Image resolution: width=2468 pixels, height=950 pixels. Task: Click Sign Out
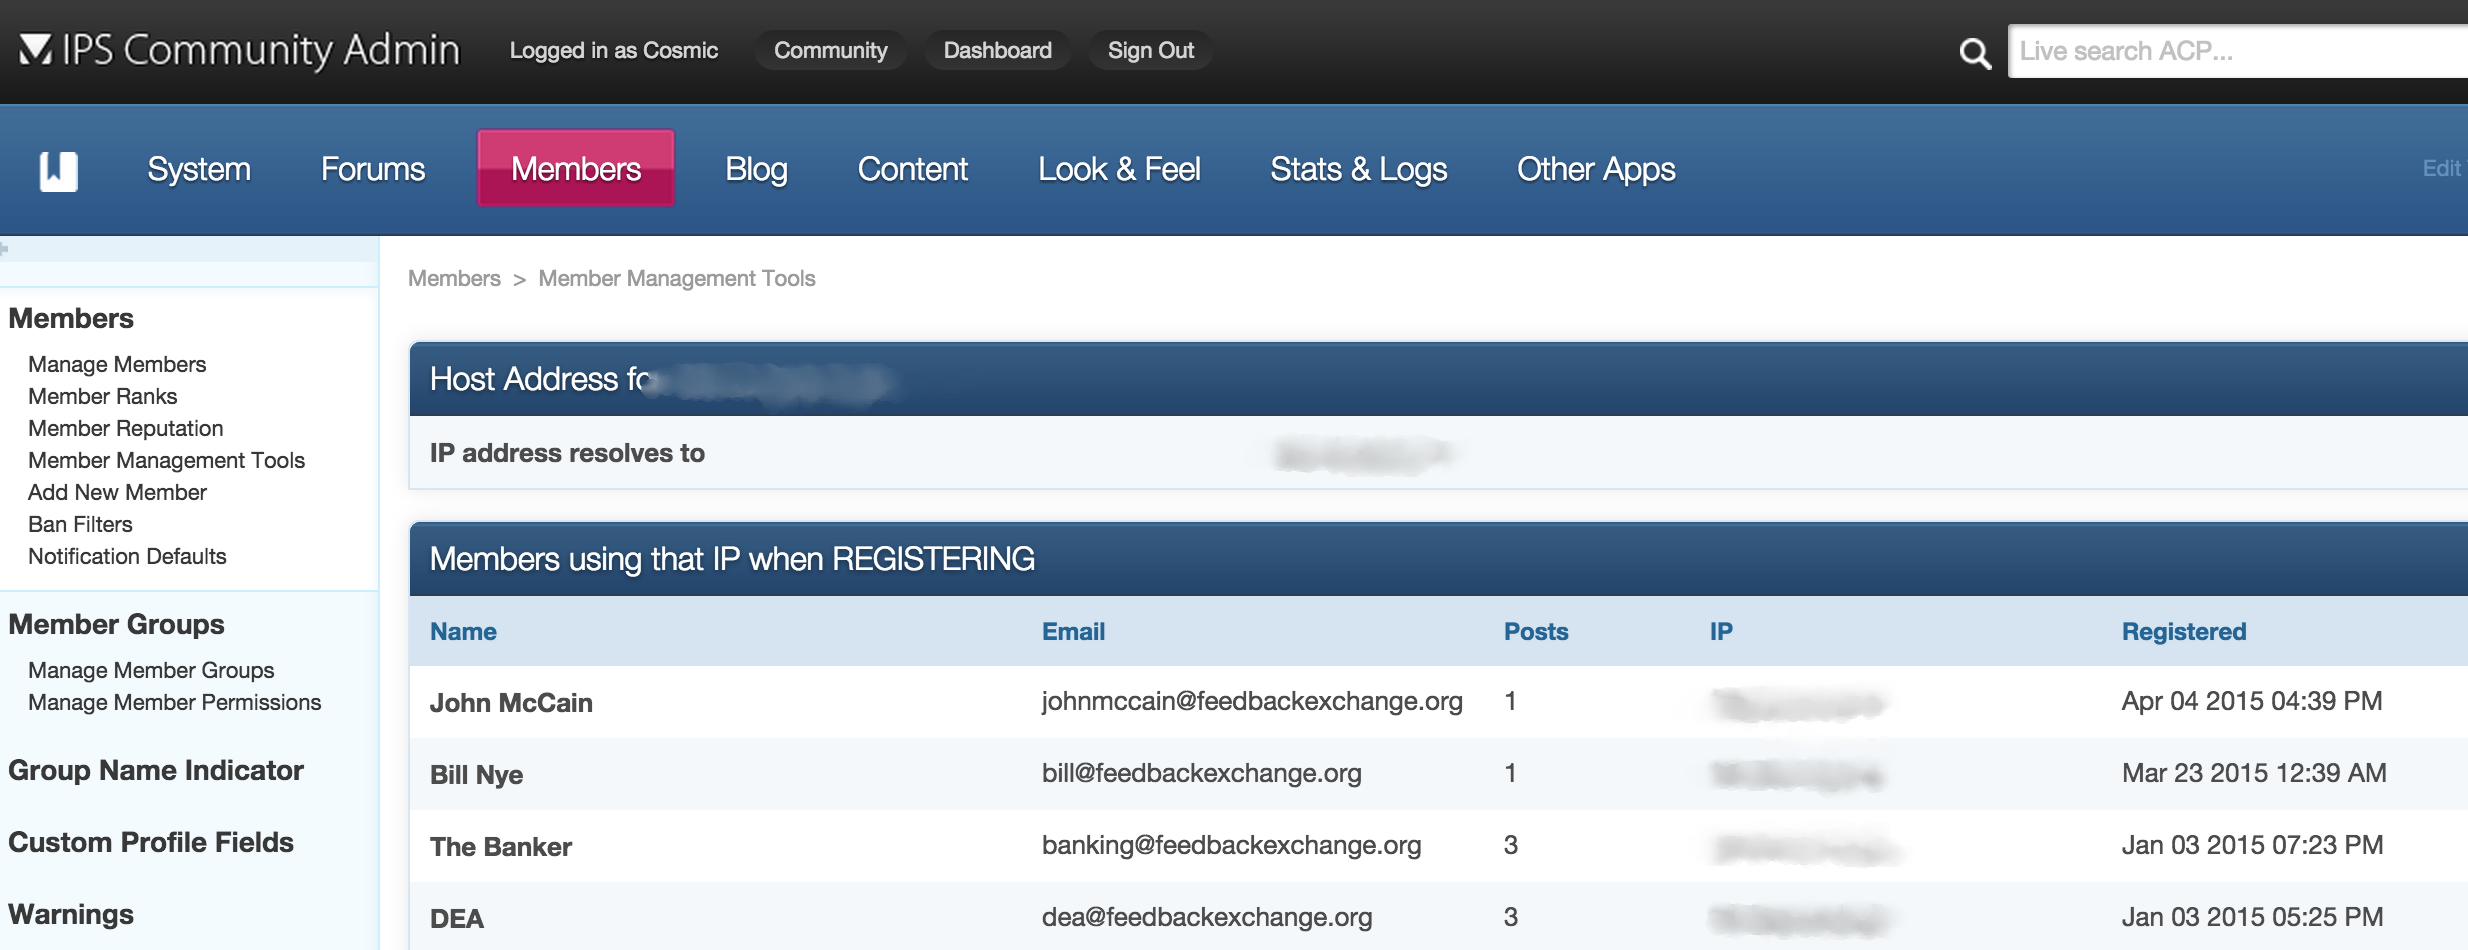pyautogui.click(x=1150, y=50)
